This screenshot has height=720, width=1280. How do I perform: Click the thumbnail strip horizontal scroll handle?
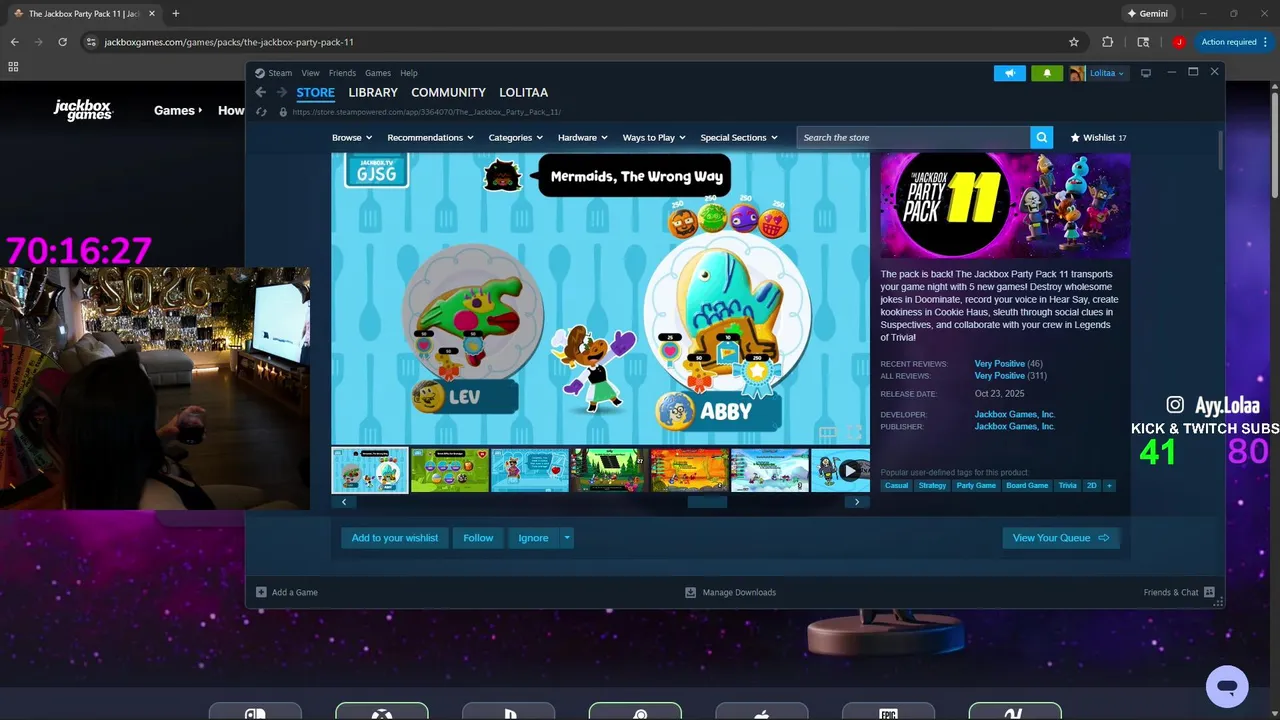coord(707,502)
